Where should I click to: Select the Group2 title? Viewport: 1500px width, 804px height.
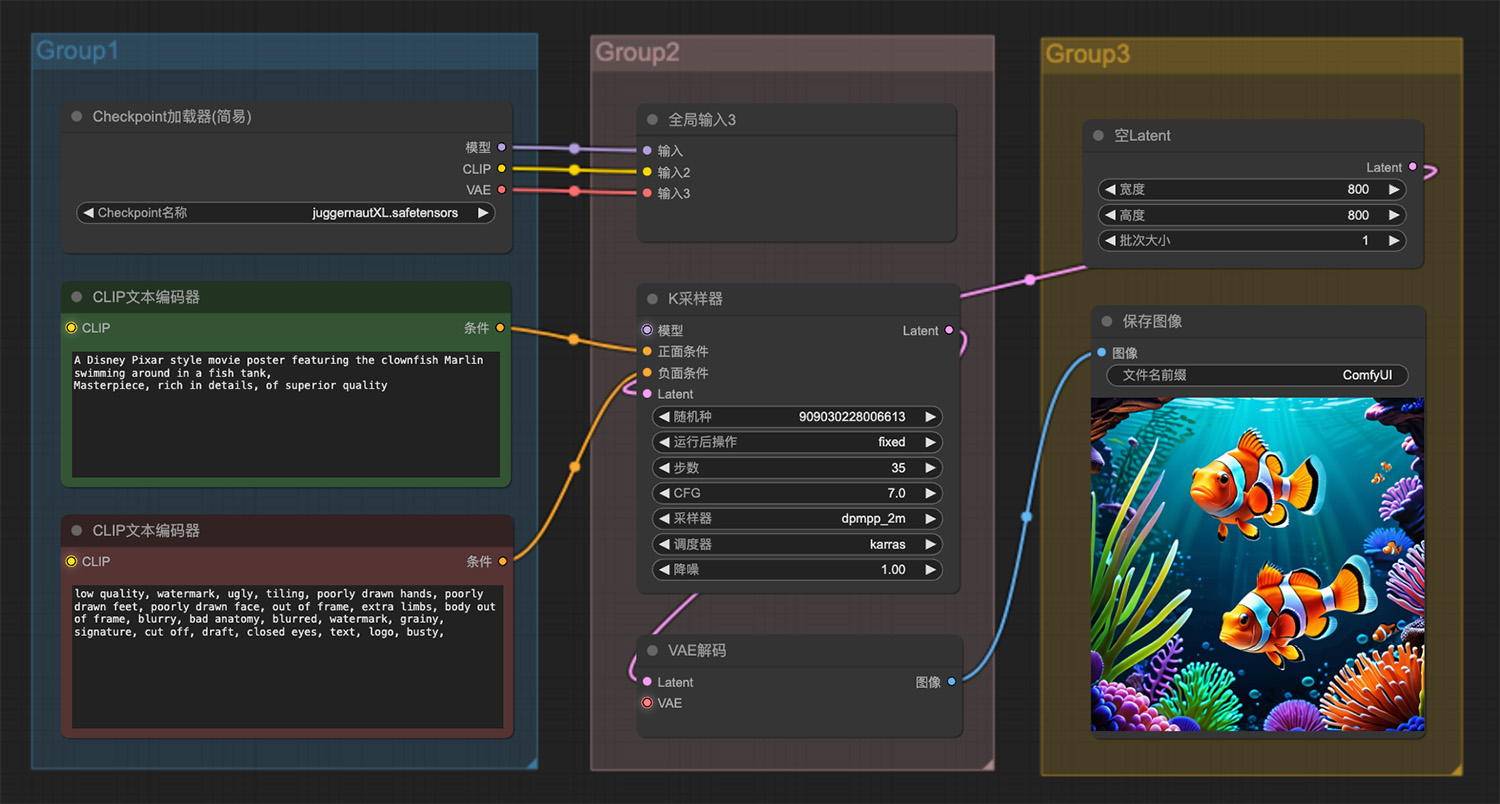[x=637, y=52]
